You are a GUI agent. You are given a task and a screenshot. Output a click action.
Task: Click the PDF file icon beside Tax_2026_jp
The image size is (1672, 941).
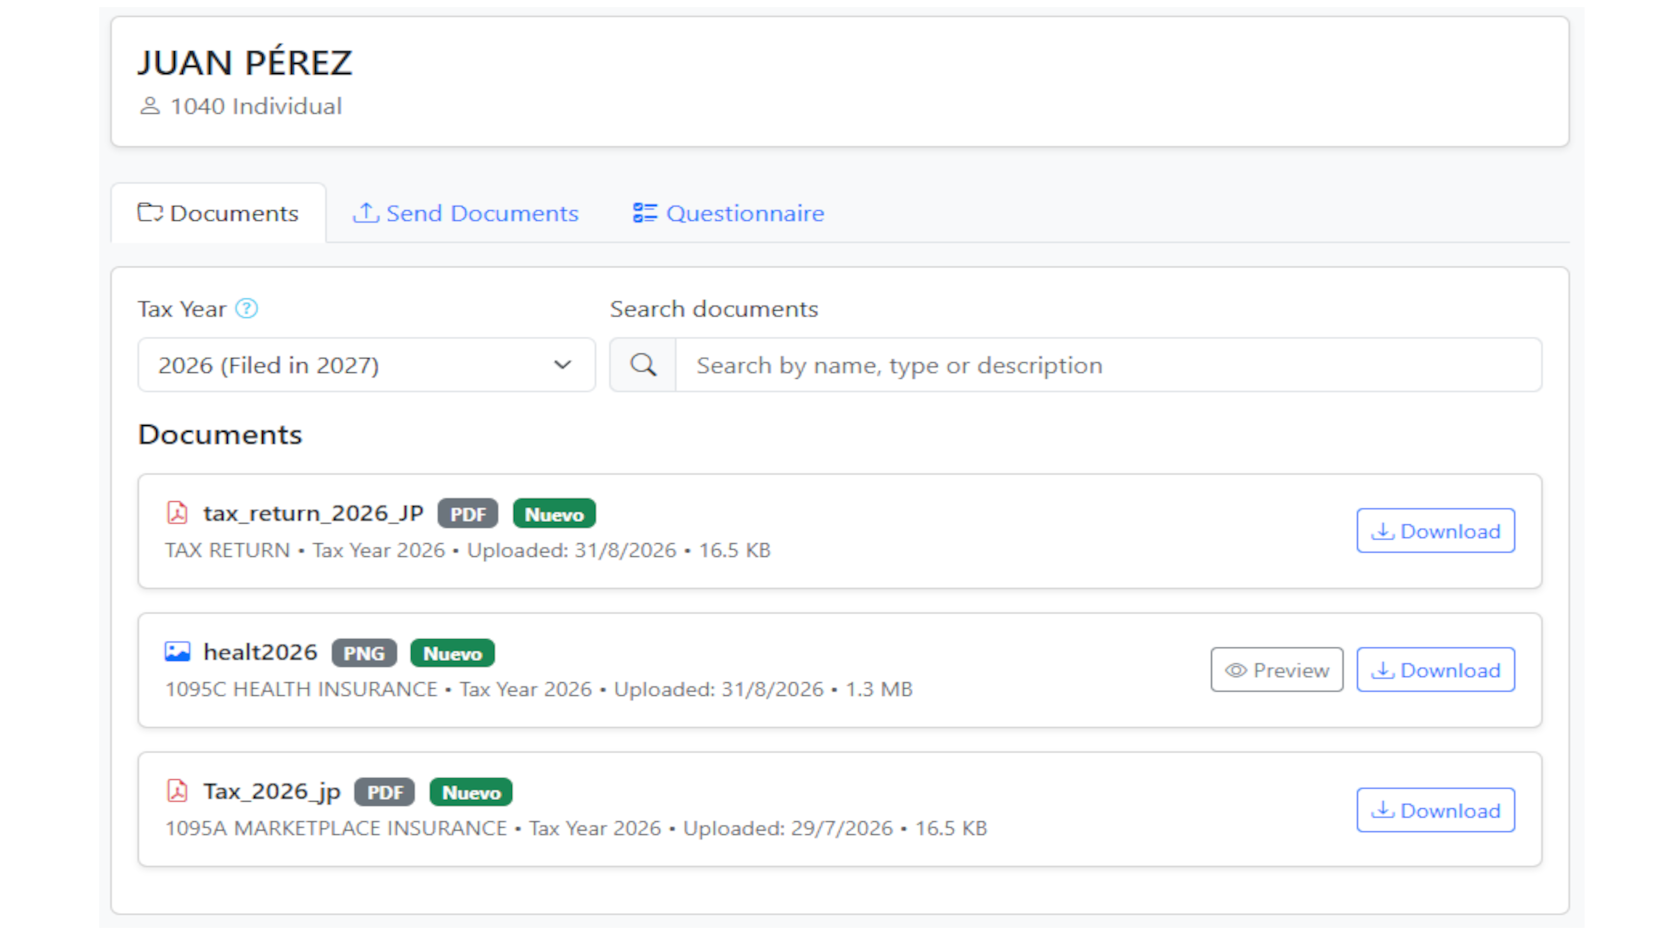(x=177, y=791)
